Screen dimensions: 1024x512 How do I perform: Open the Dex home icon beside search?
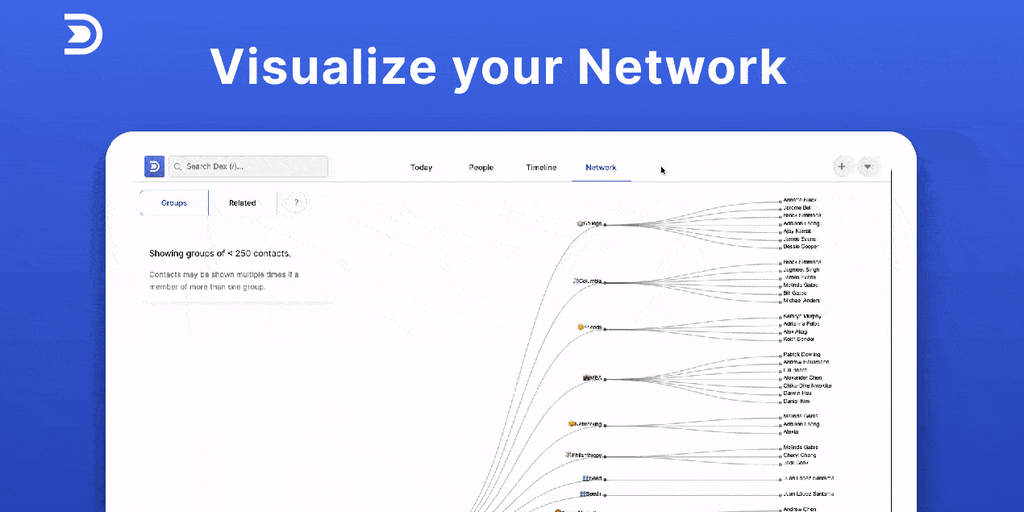click(154, 167)
